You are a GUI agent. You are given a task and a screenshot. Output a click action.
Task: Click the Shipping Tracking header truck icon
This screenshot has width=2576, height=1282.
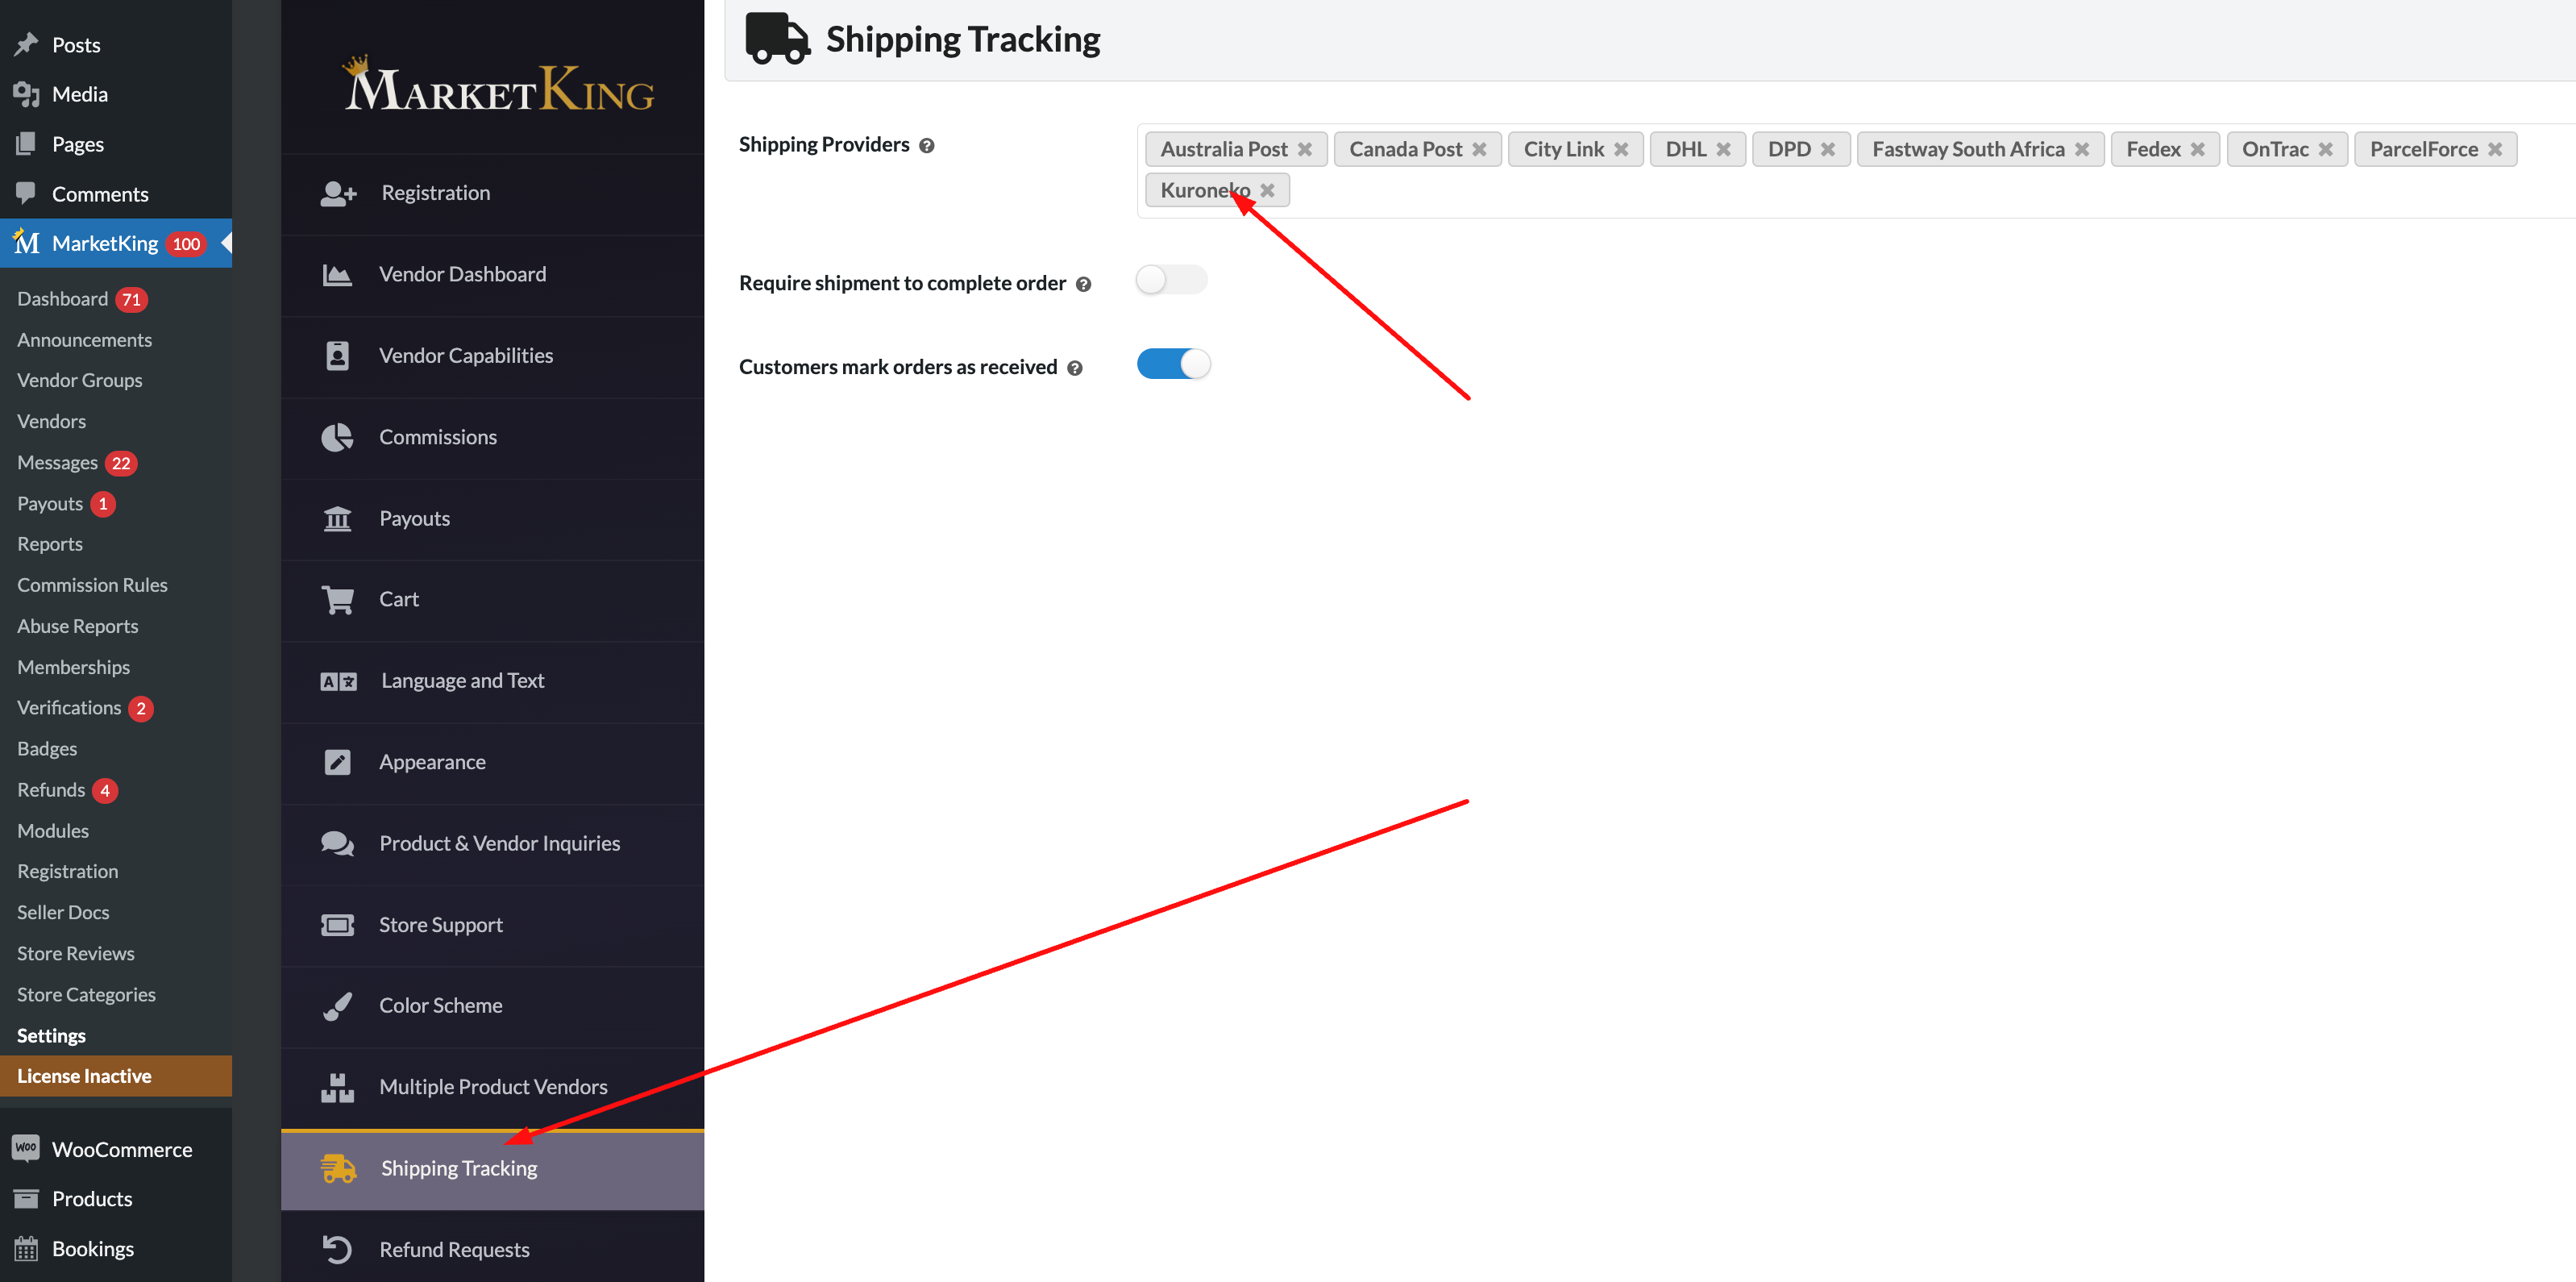[x=777, y=38]
